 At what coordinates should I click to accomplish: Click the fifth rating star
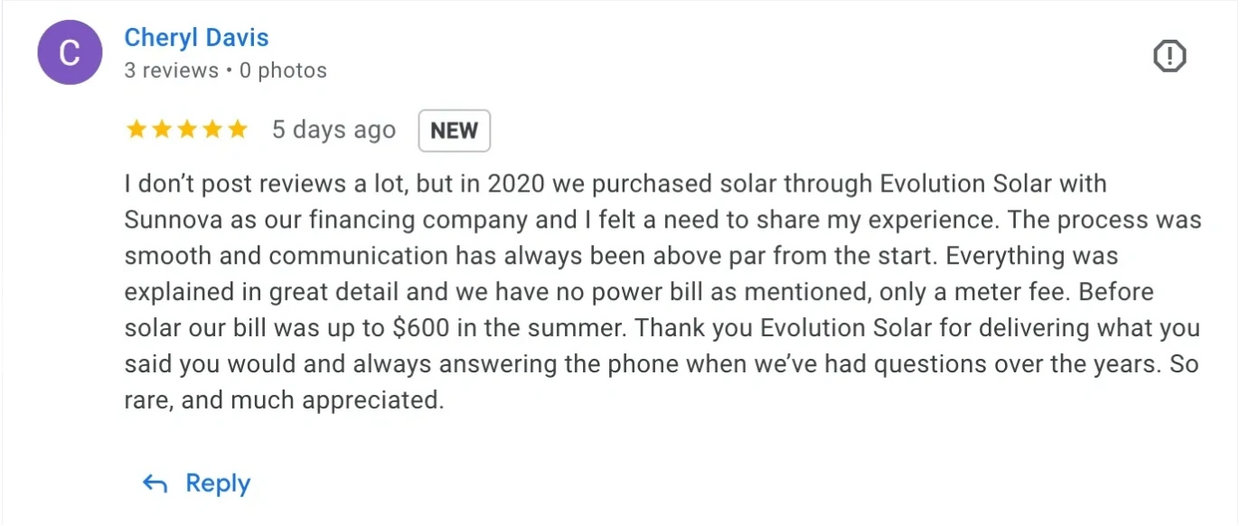[x=236, y=130]
